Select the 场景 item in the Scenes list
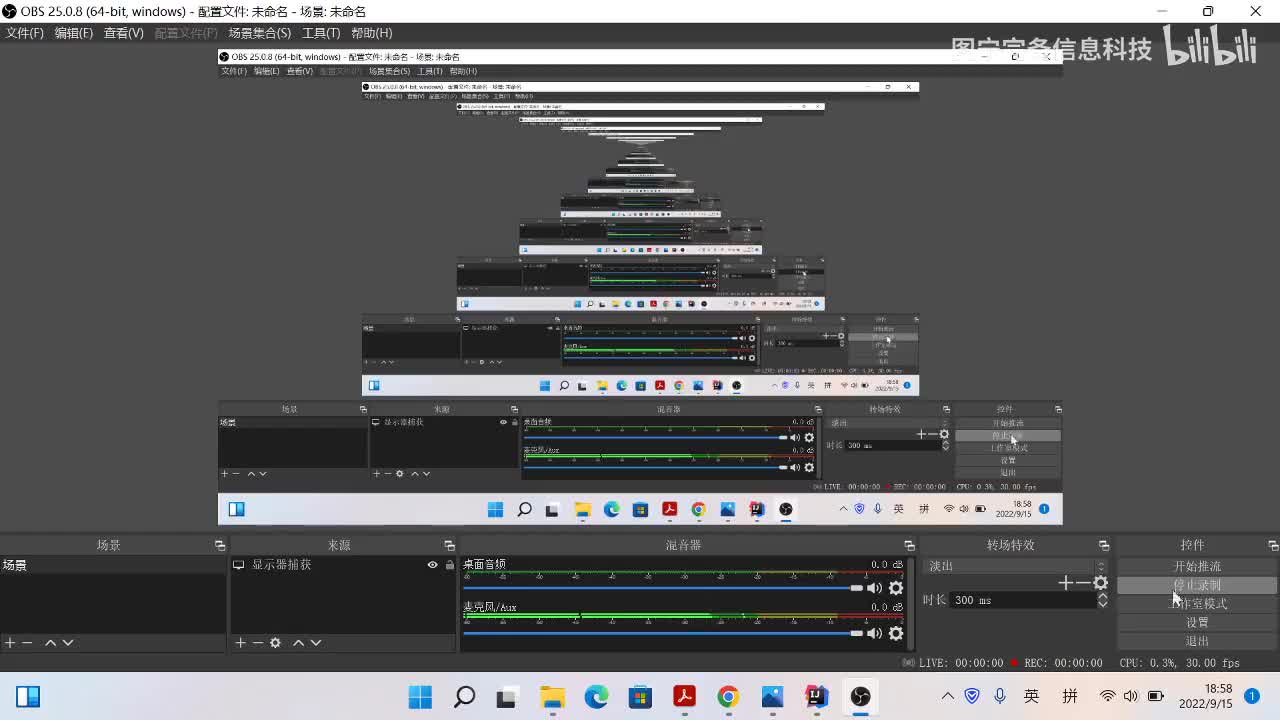1280x720 pixels. (113, 565)
